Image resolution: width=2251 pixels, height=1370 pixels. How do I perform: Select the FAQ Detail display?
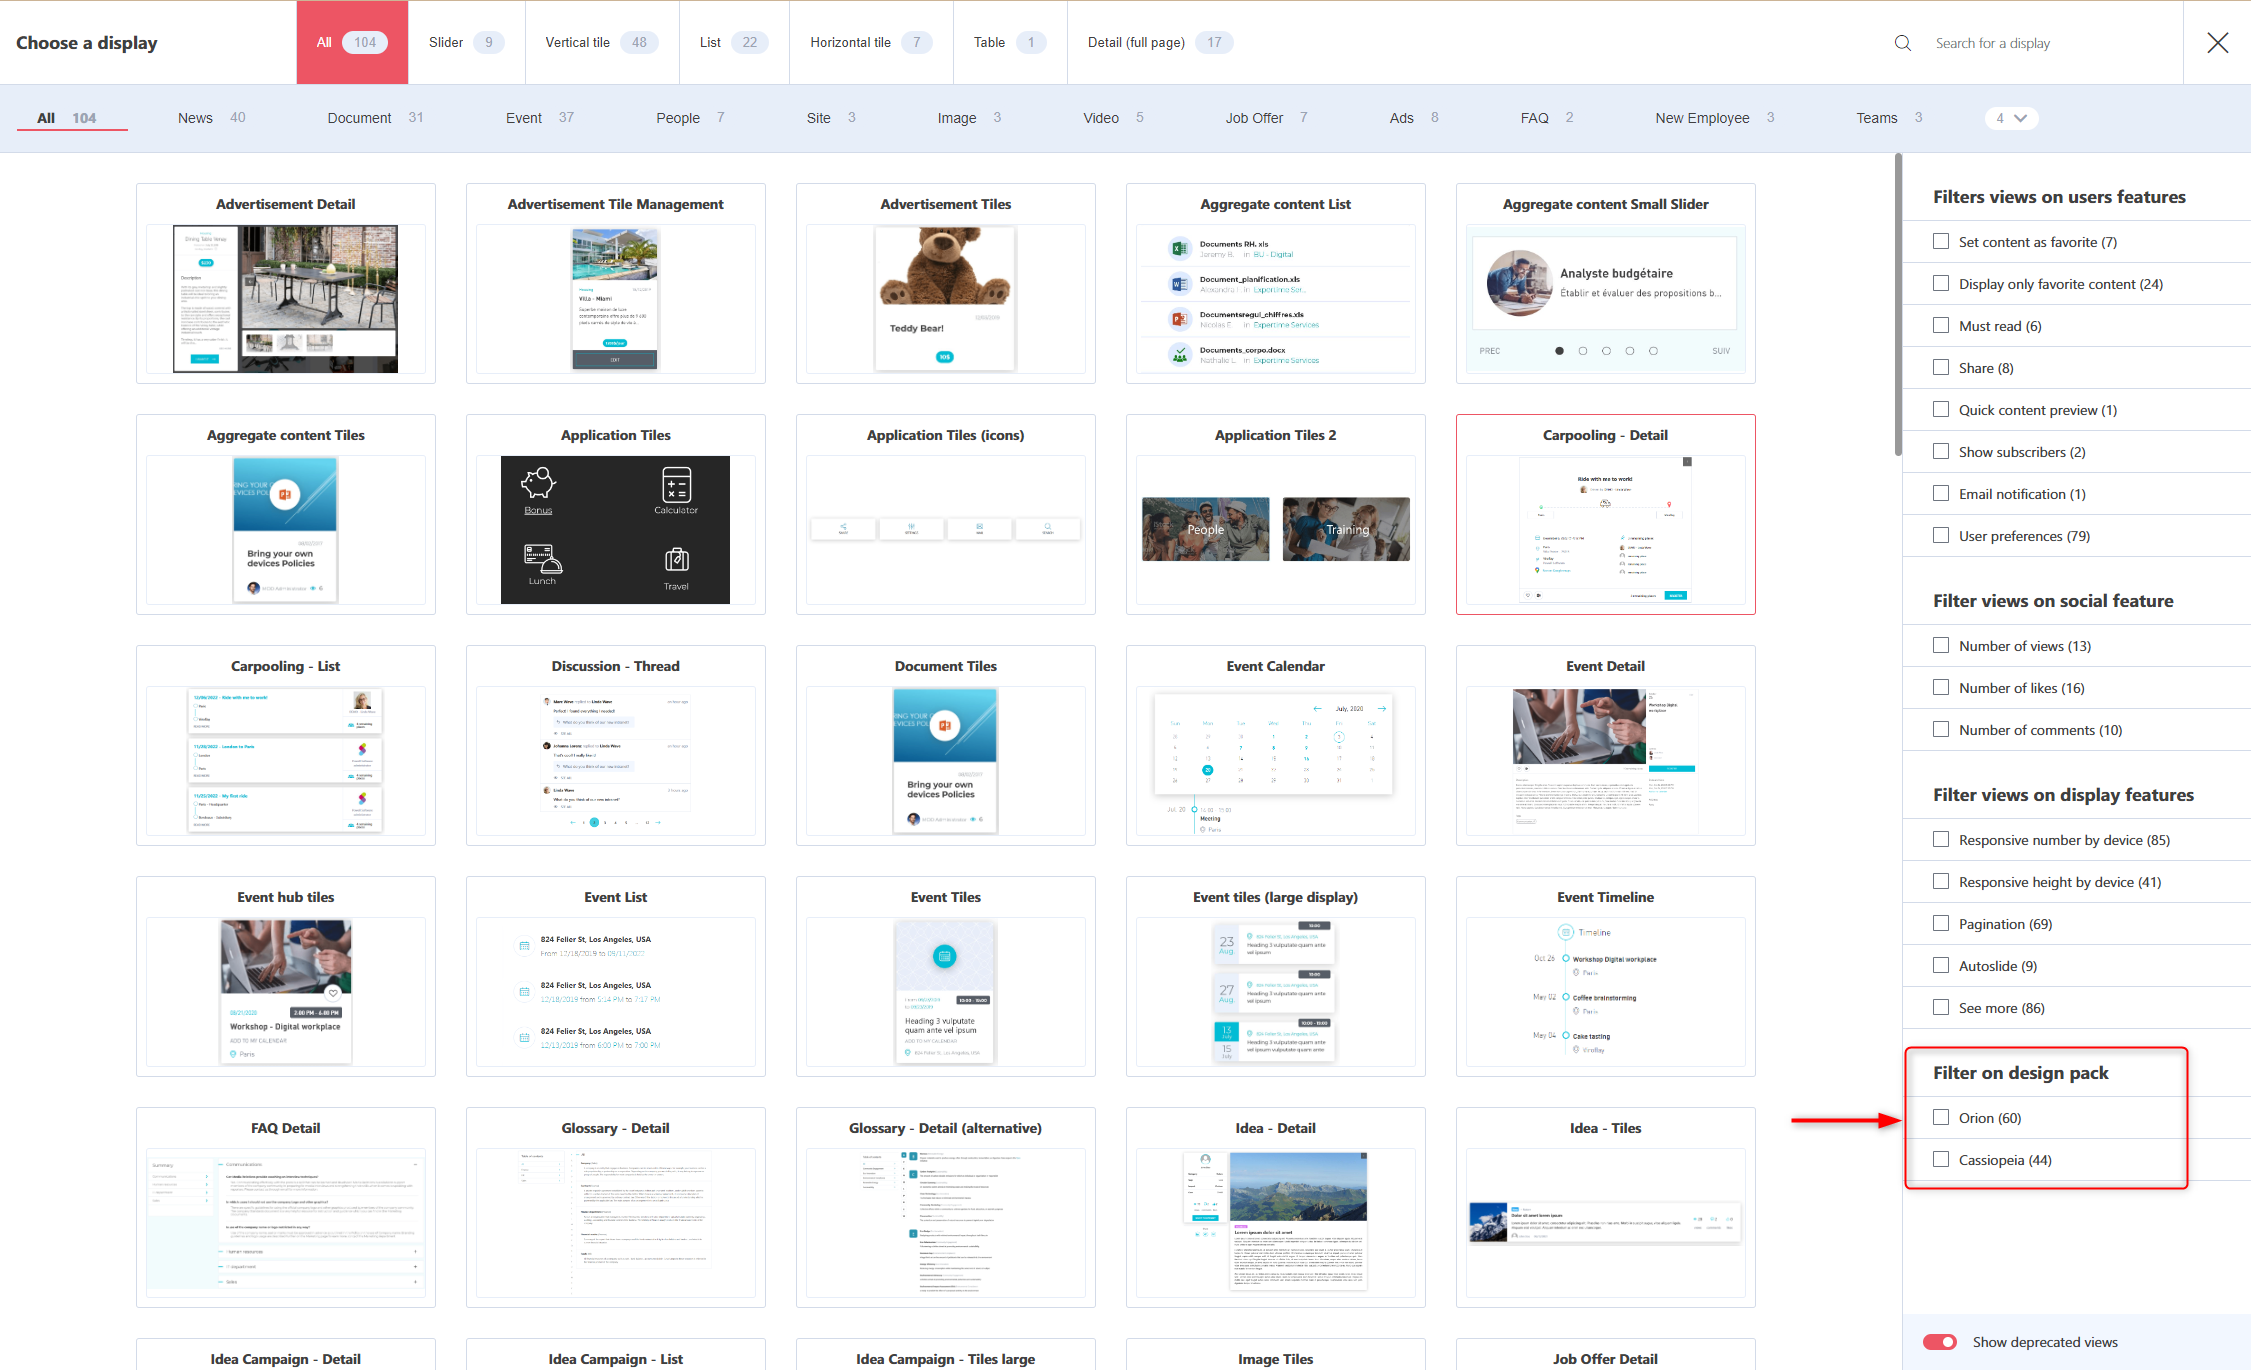pos(286,1207)
